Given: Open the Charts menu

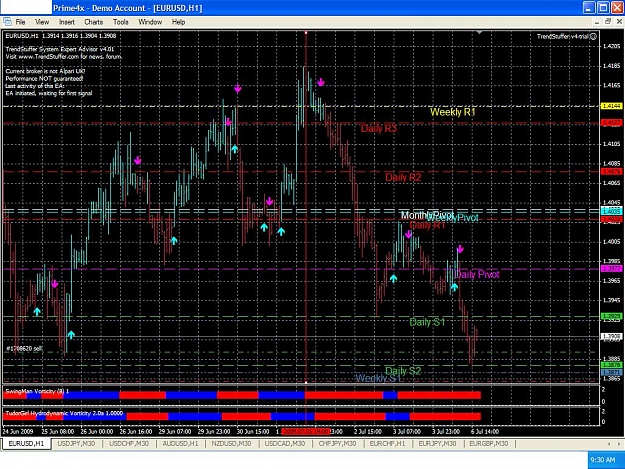Looking at the screenshot, I should point(94,22).
